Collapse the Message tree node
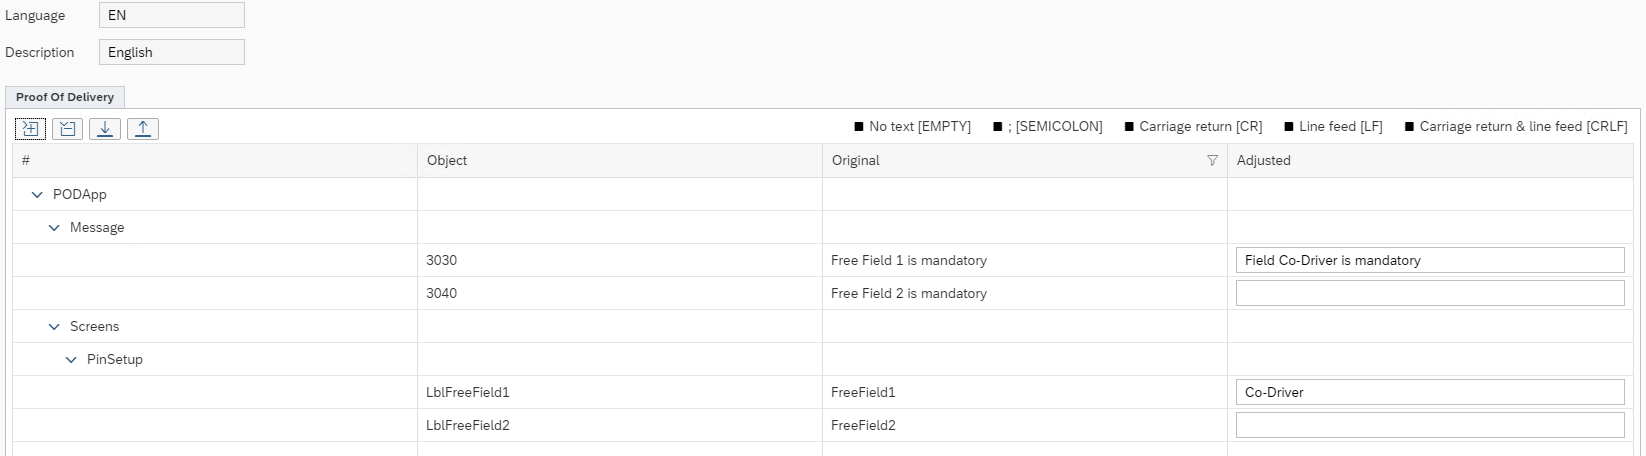 pyautogui.click(x=55, y=228)
